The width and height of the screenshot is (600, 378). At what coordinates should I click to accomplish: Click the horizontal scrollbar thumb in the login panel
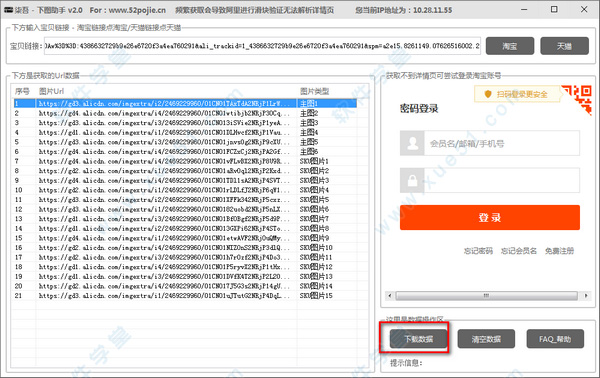486,296
